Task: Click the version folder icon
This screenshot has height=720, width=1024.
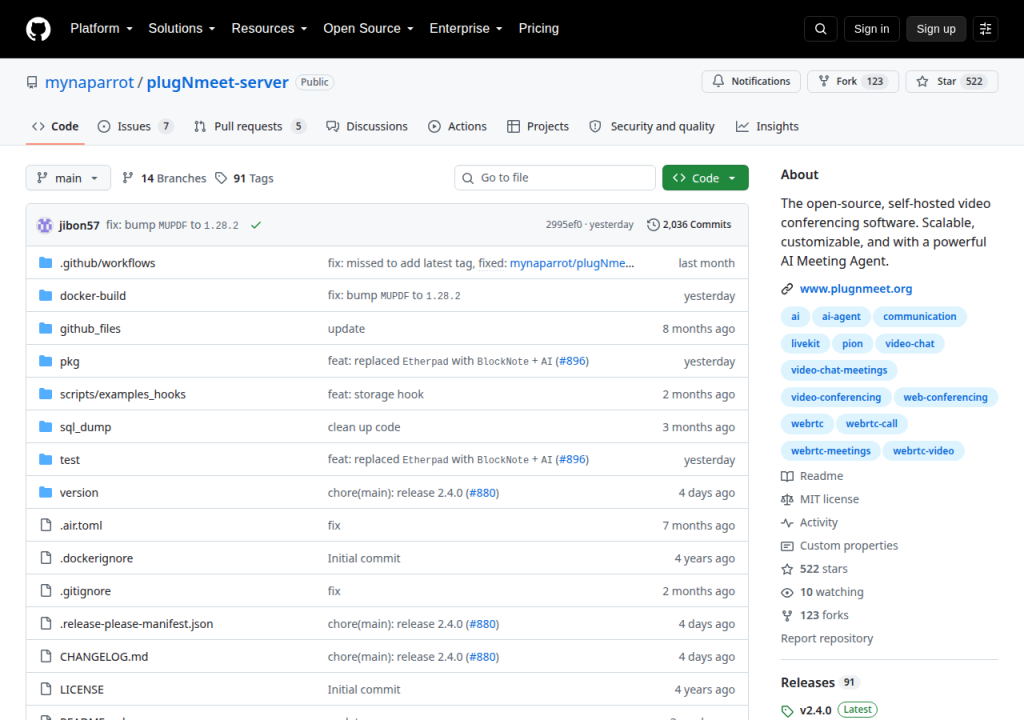Action: click(45, 492)
